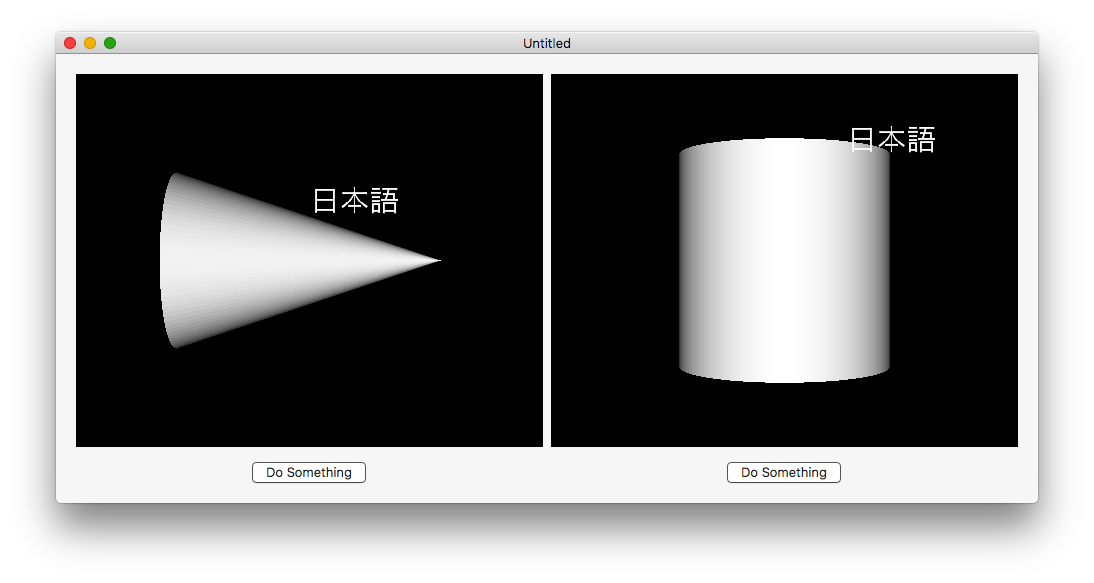The height and width of the screenshot is (583, 1094).
Task: Click the Untitled window title text
Action: tap(547, 43)
